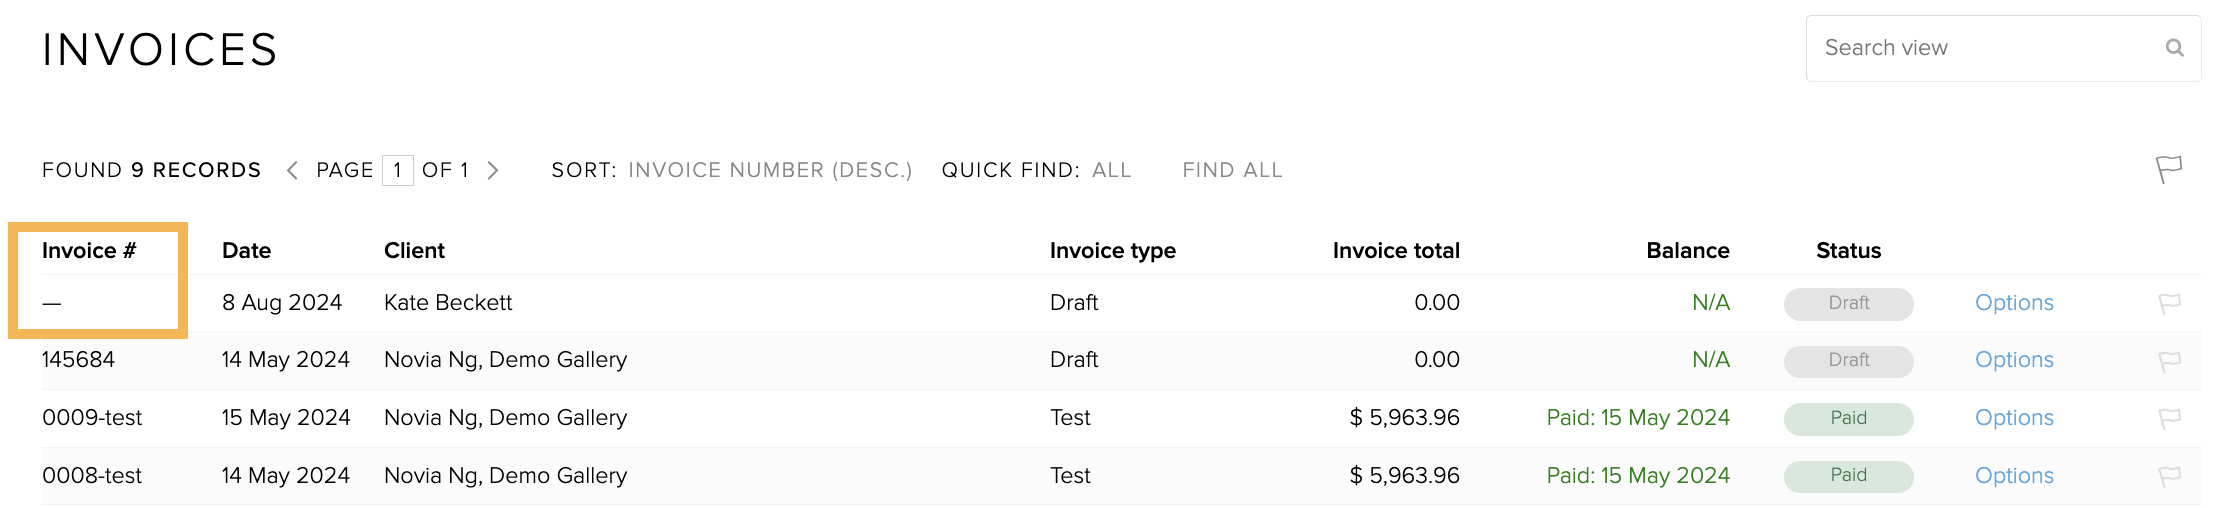This screenshot has width=2238, height=508.
Task: Open Quick Find ALL dropdown
Action: point(1112,171)
